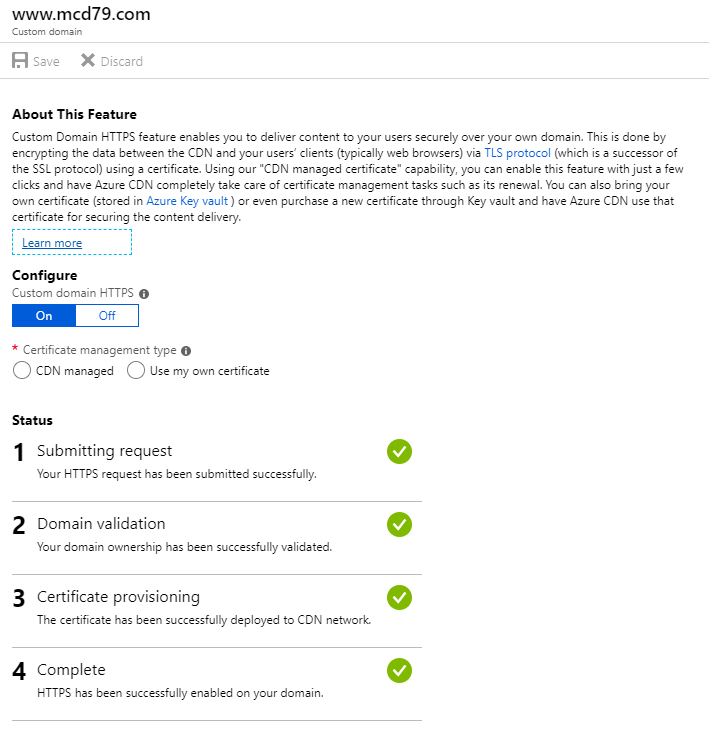This screenshot has width=709, height=748.
Task: Click green checkmark for Submitting request
Action: (399, 452)
